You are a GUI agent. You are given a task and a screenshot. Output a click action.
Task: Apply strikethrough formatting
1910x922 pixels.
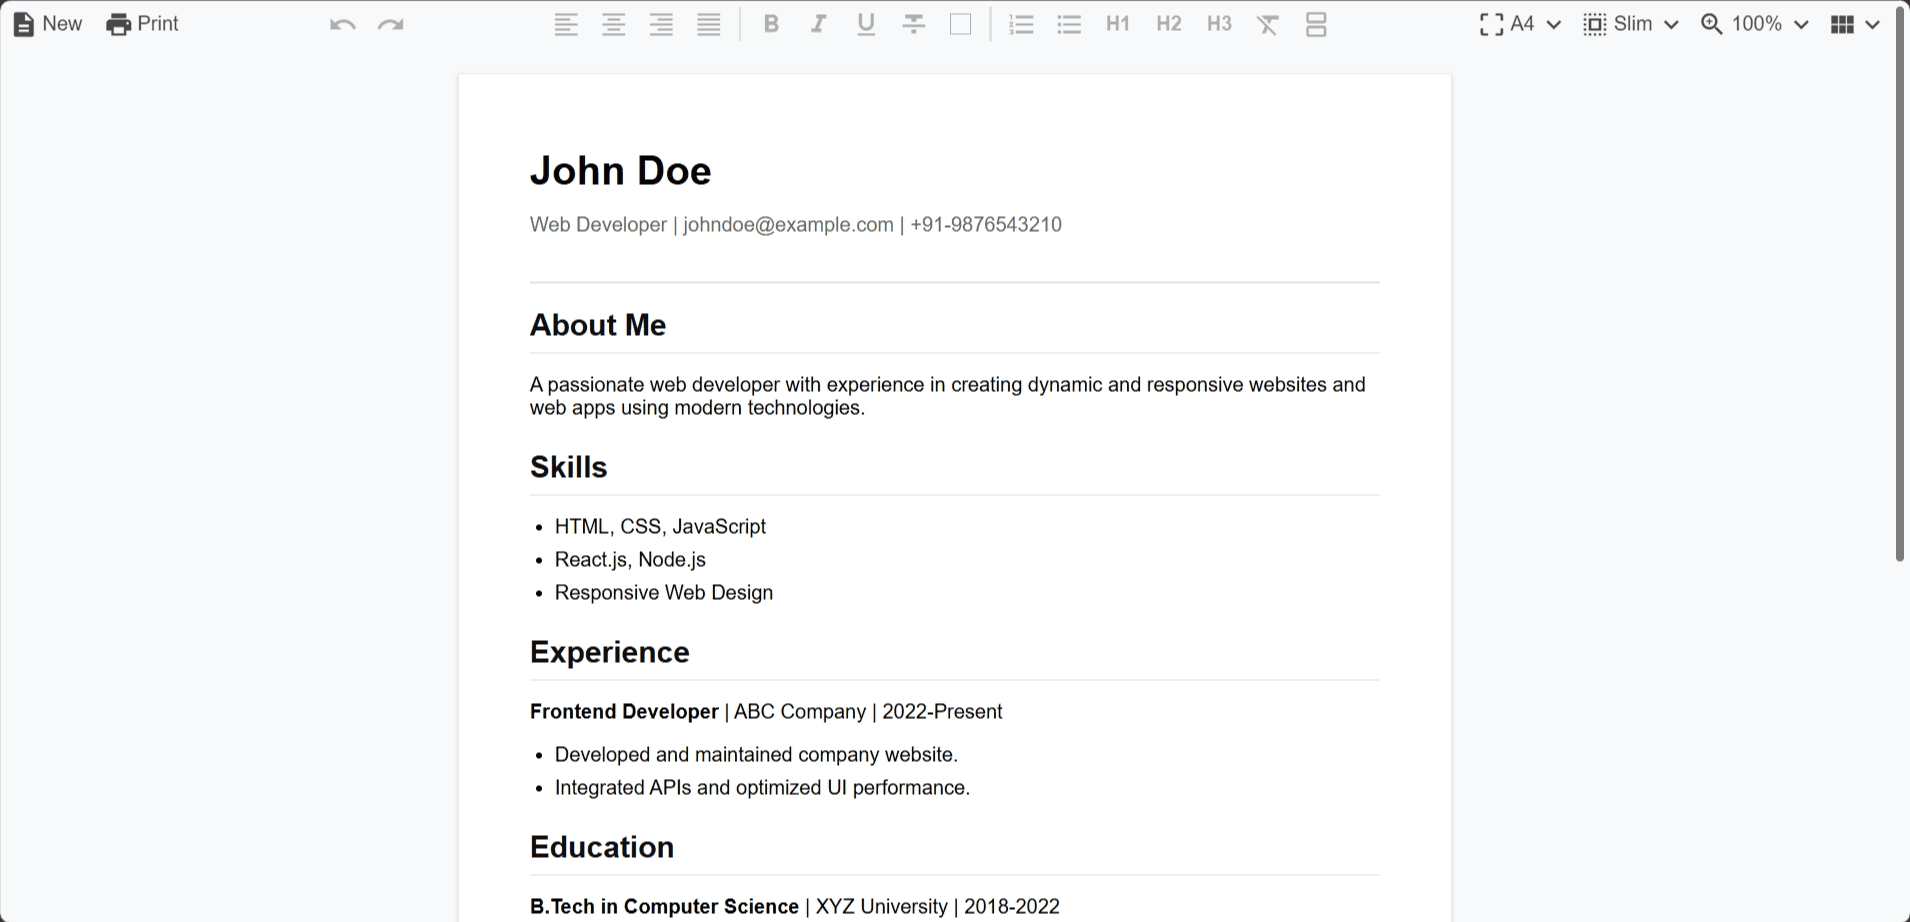(912, 23)
